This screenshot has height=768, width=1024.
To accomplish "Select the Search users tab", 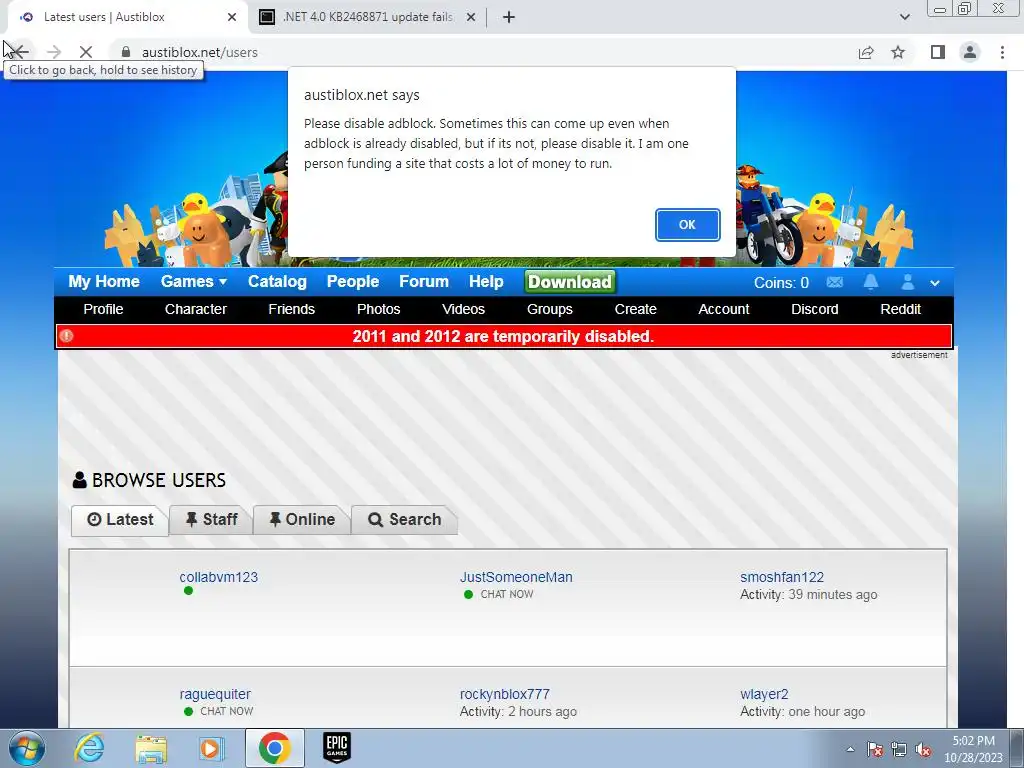I will pyautogui.click(x=404, y=519).
